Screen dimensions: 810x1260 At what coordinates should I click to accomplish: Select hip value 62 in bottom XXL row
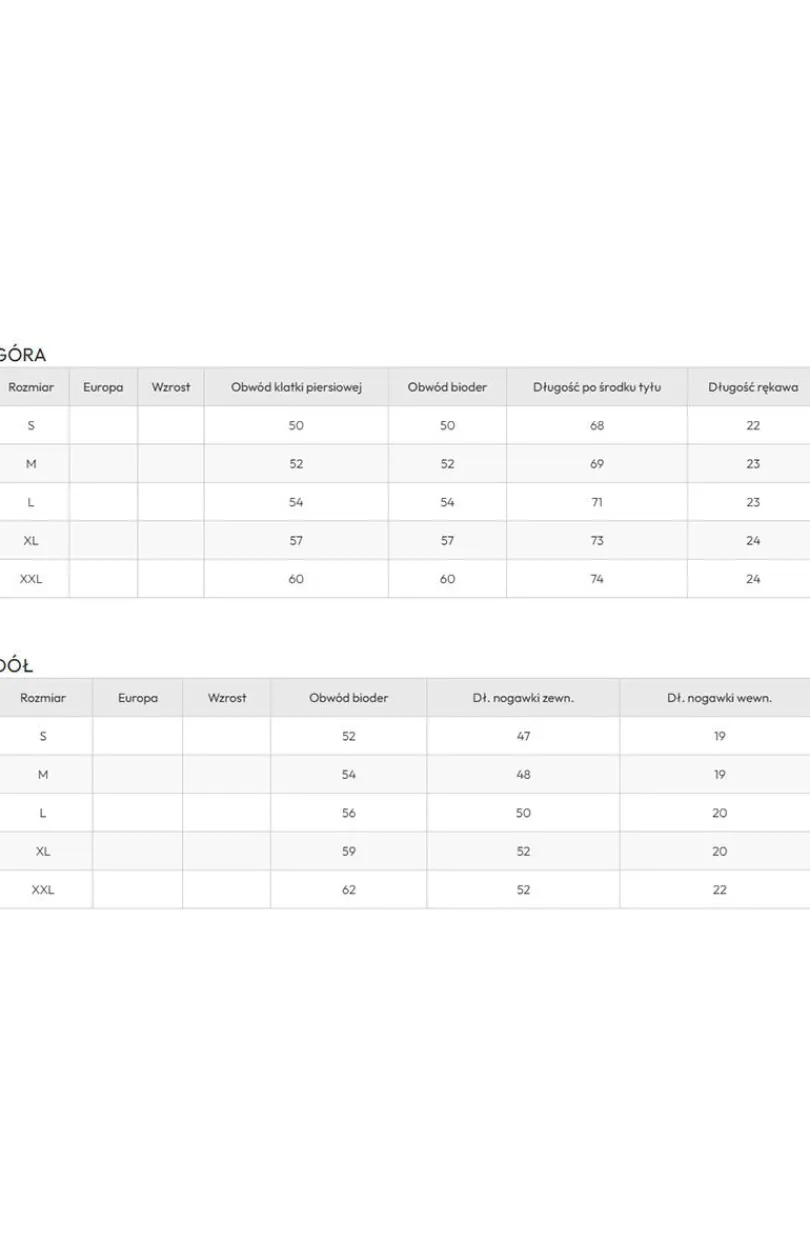[x=349, y=890]
